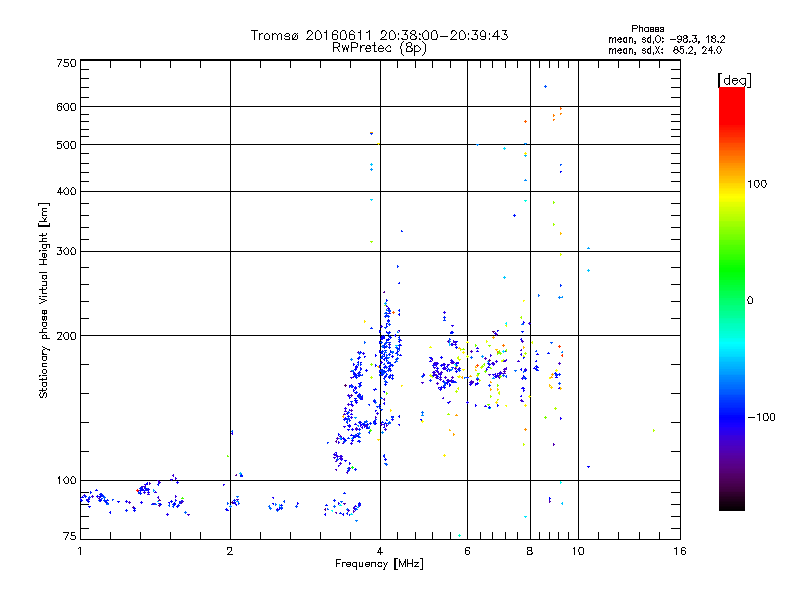Click the colorbar tick label '100'
Screen dimensions: 800x600
(757, 184)
